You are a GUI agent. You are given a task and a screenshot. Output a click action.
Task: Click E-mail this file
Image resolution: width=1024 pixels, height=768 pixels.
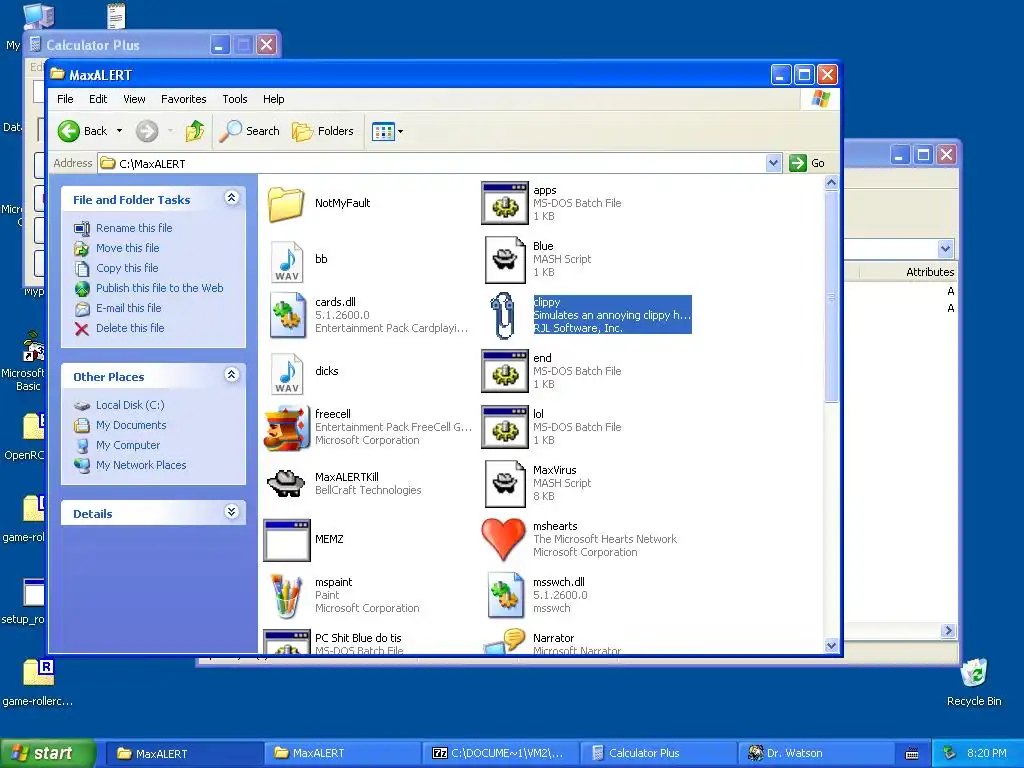[129, 308]
